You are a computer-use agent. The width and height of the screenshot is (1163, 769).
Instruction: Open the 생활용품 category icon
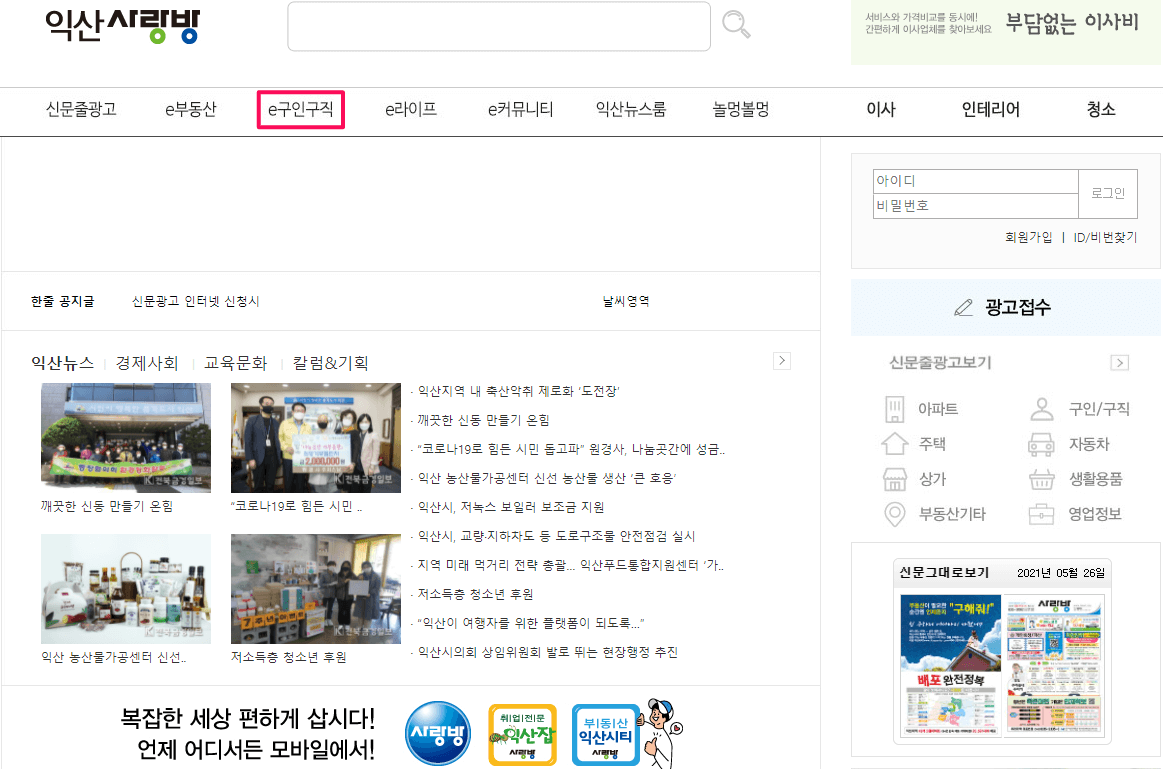pyautogui.click(x=1043, y=479)
